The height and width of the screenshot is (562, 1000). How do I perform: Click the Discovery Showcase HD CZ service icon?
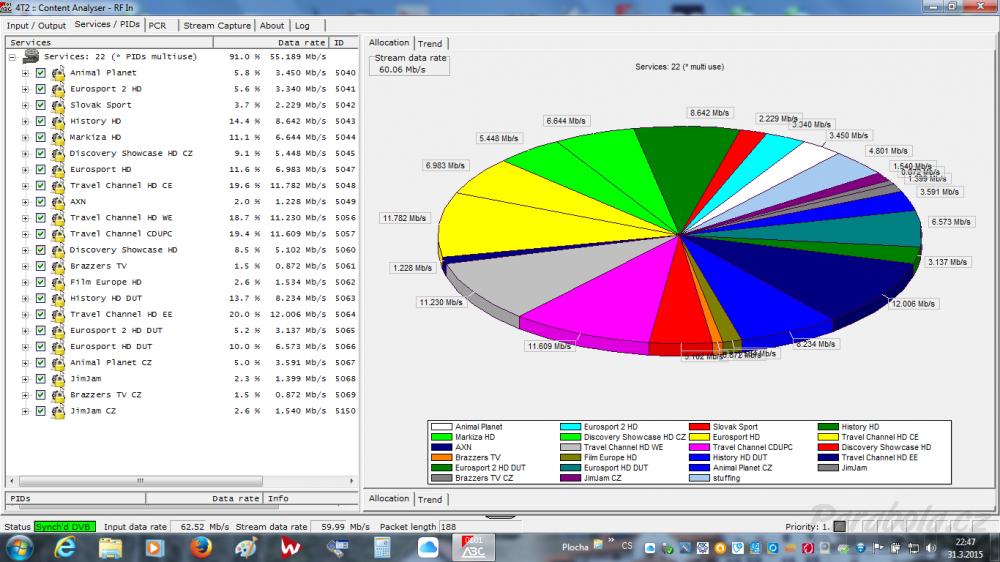(58, 154)
